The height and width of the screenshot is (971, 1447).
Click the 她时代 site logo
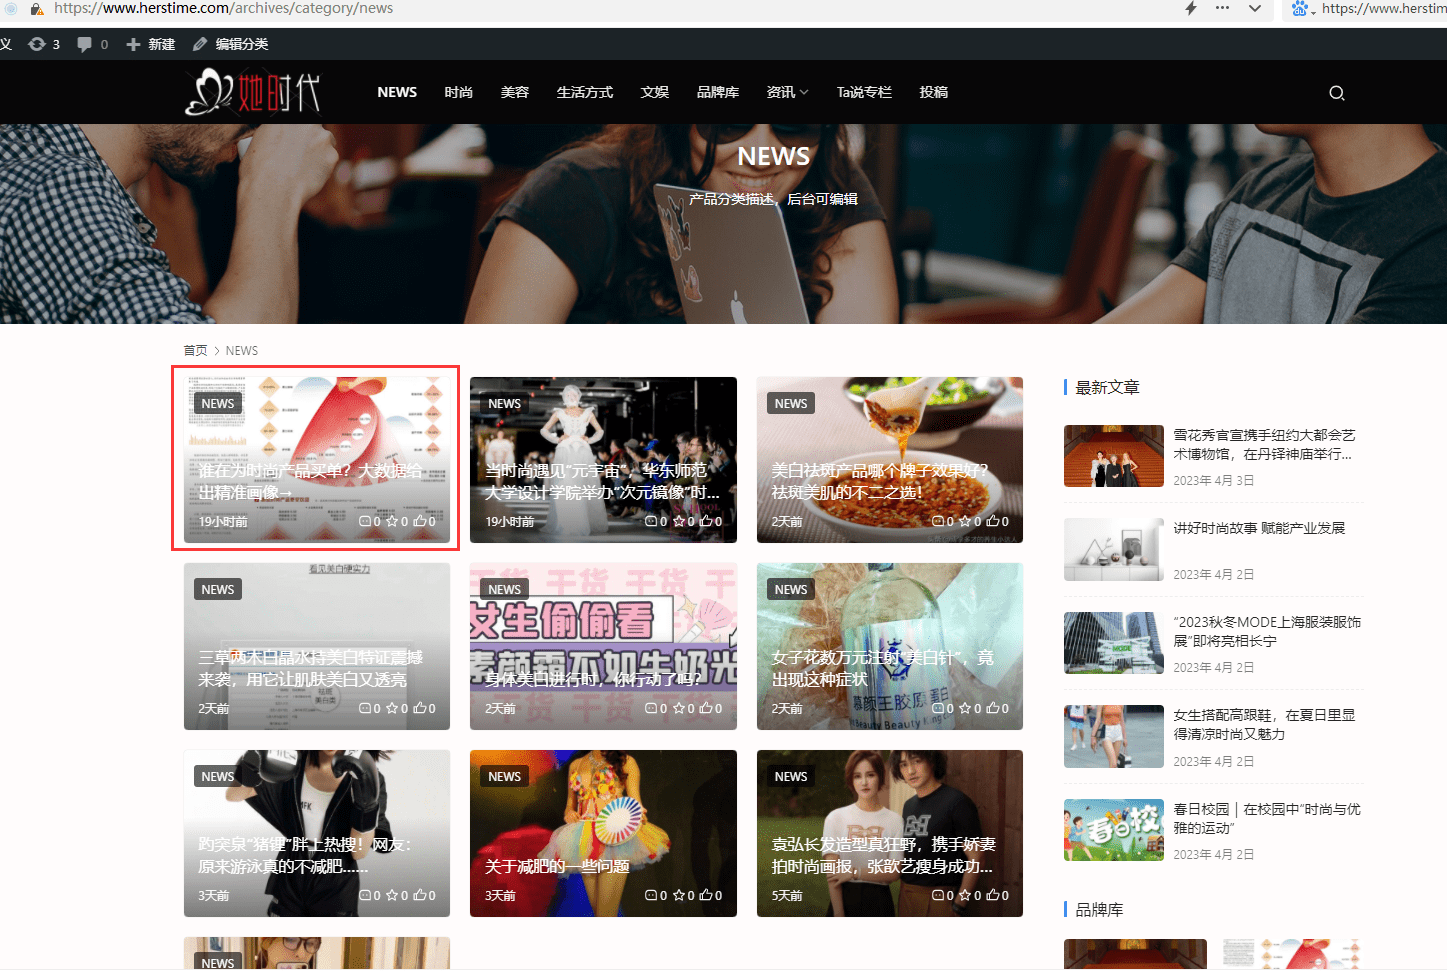pos(253,92)
